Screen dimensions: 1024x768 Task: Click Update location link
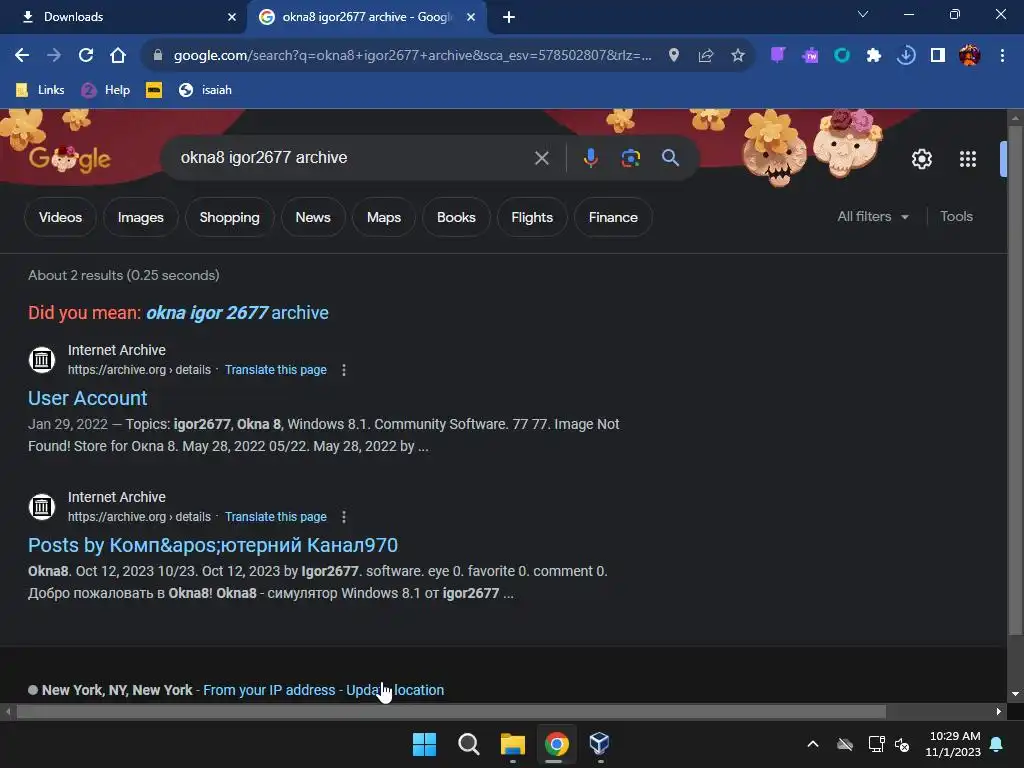[395, 690]
